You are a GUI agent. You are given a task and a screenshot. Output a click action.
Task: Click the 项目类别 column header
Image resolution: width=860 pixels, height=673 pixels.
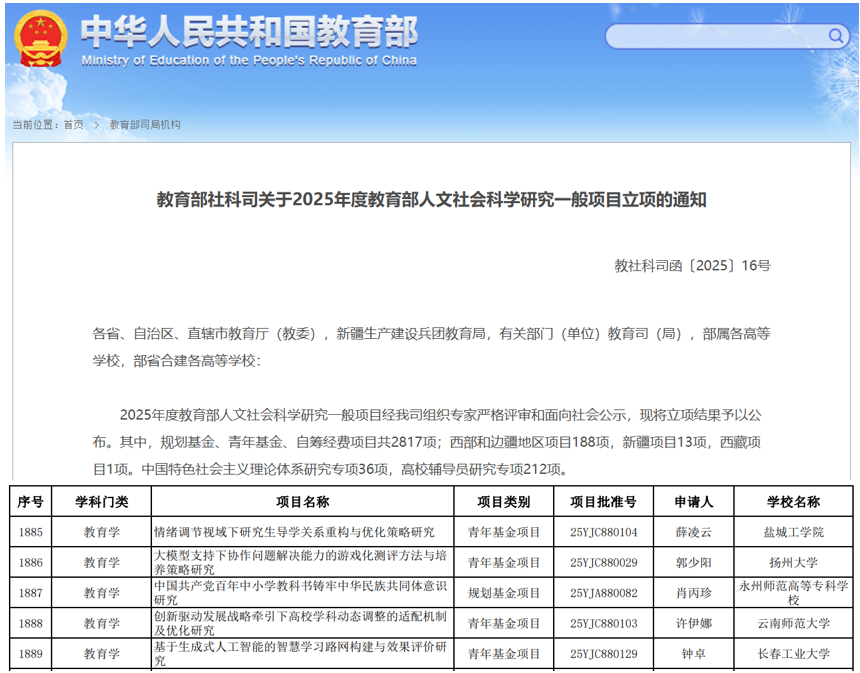pos(503,502)
